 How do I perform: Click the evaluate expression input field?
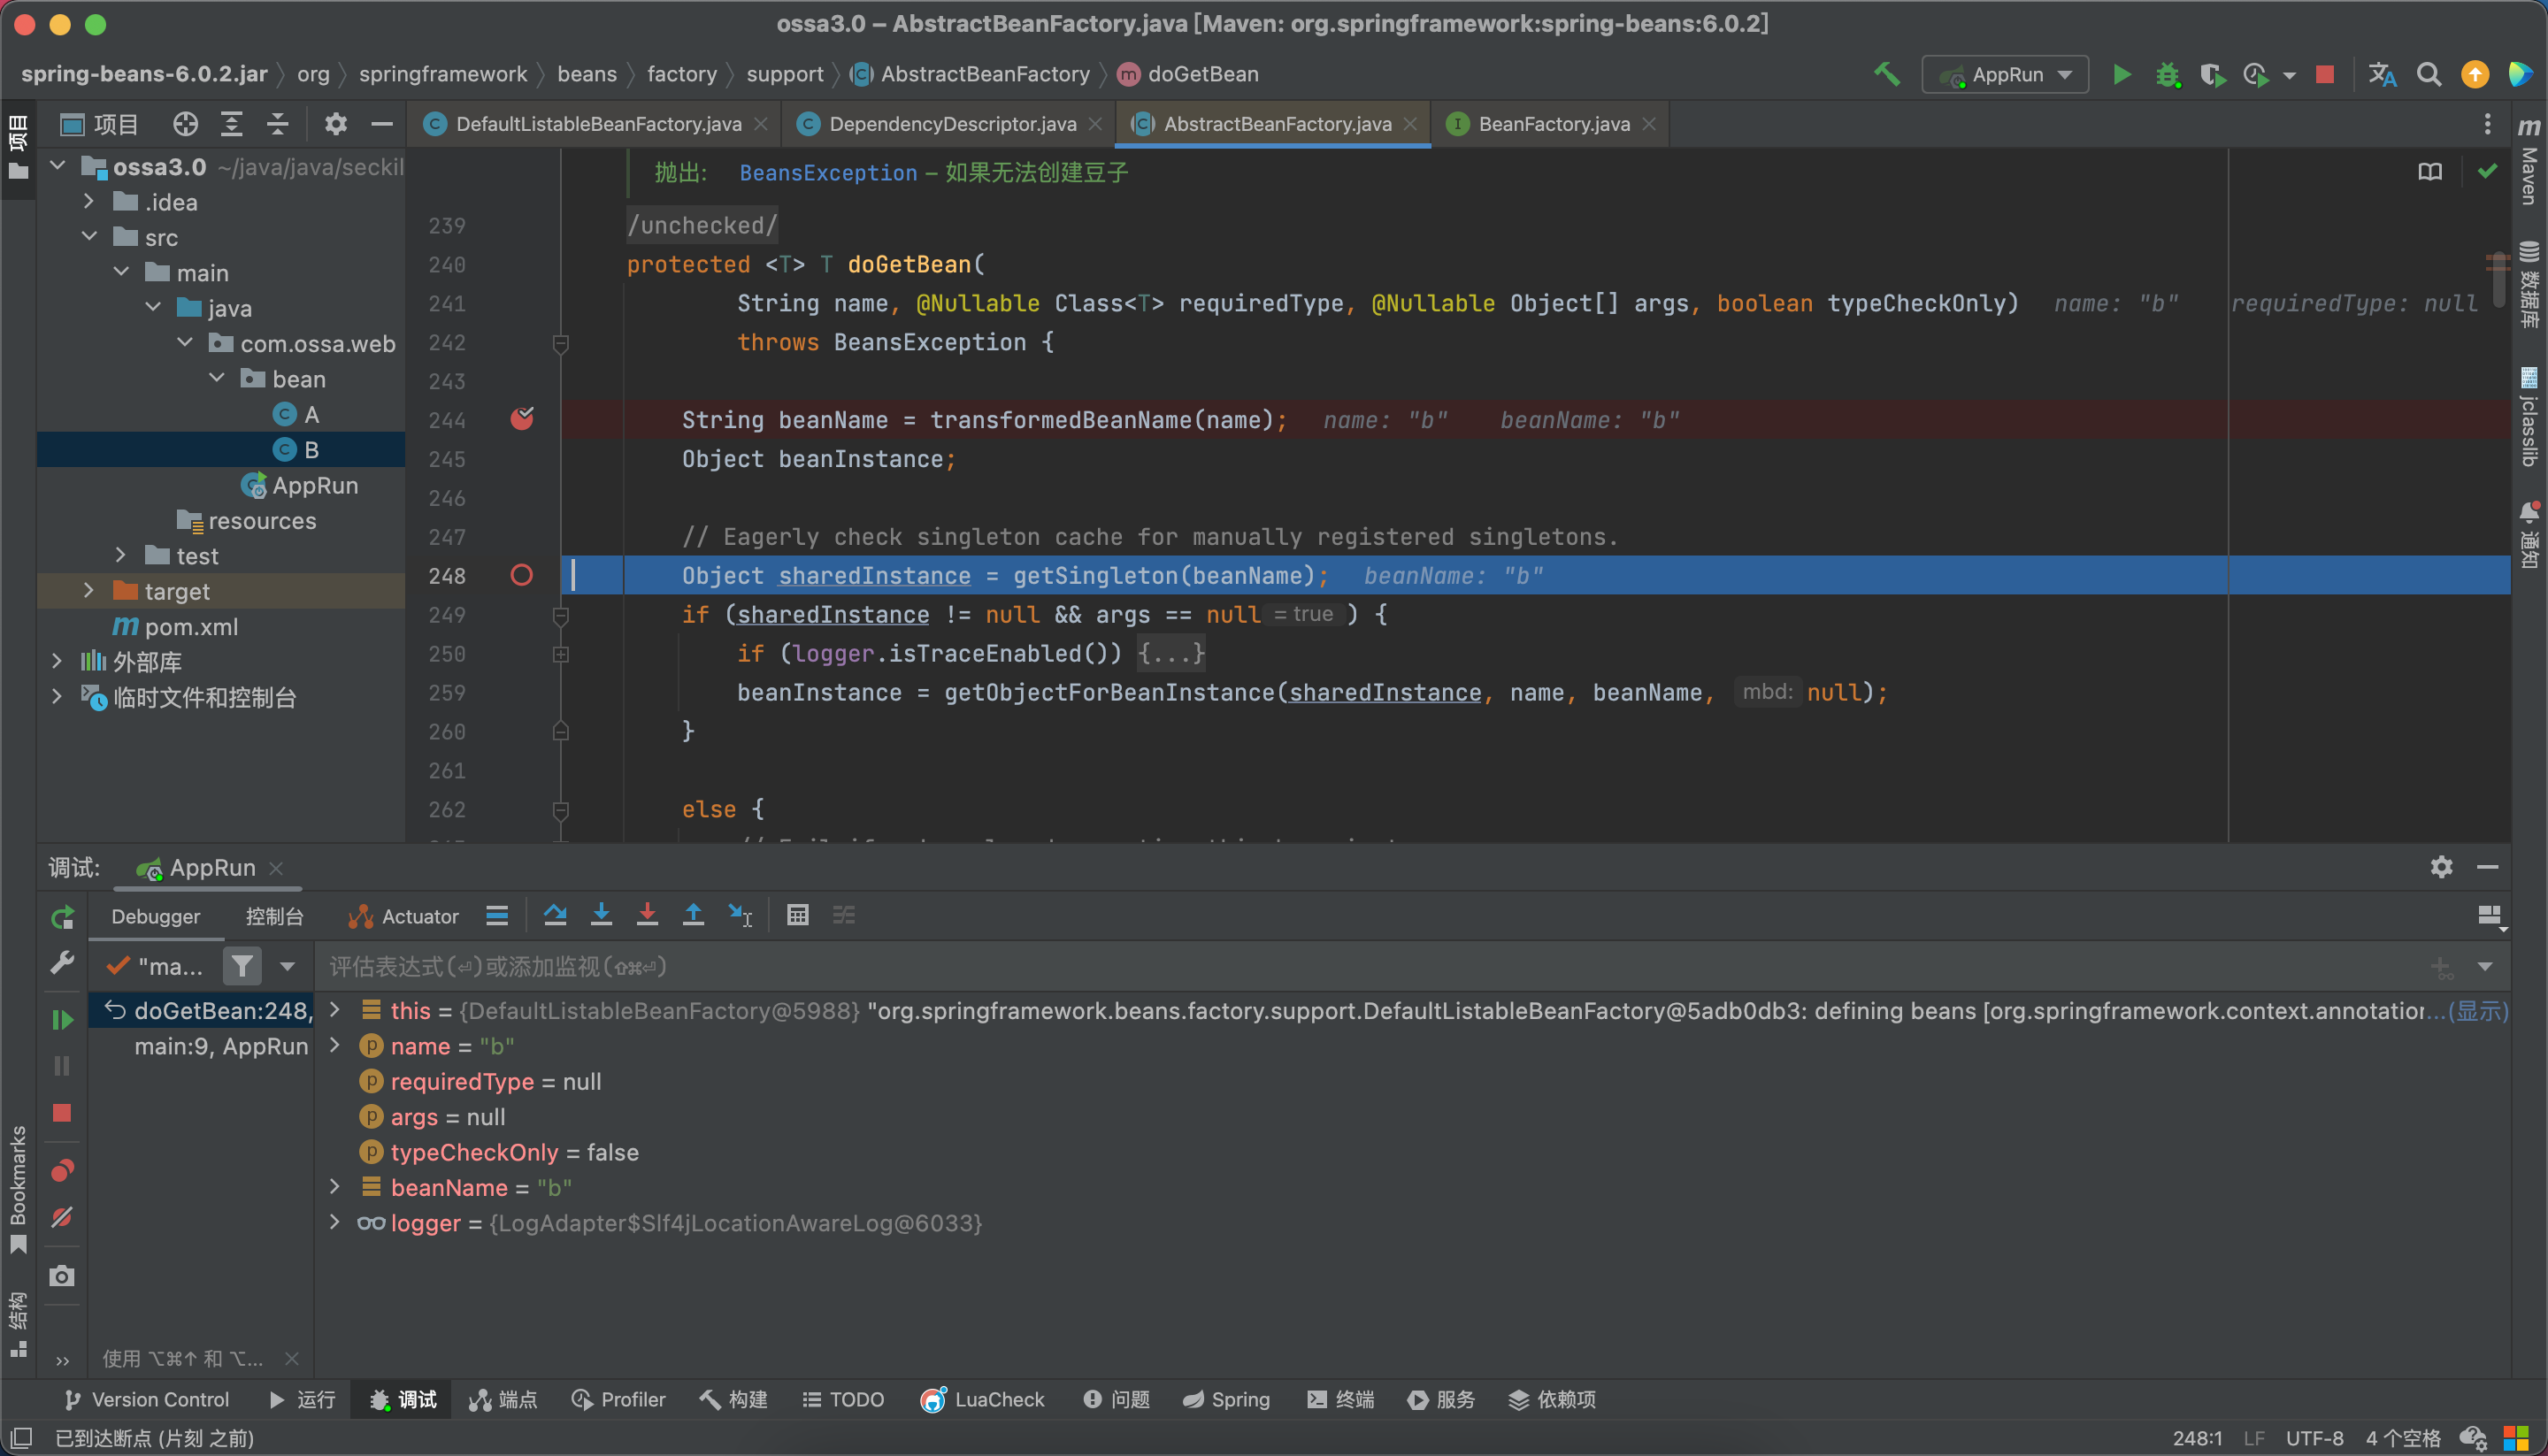pyautogui.click(x=1370, y=966)
